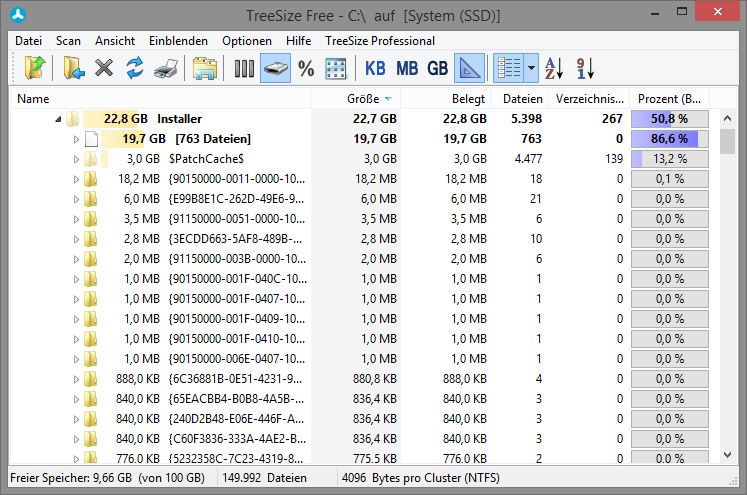Click the $PatchCache$ folder icon
747x495 pixels.
pyautogui.click(x=91, y=159)
